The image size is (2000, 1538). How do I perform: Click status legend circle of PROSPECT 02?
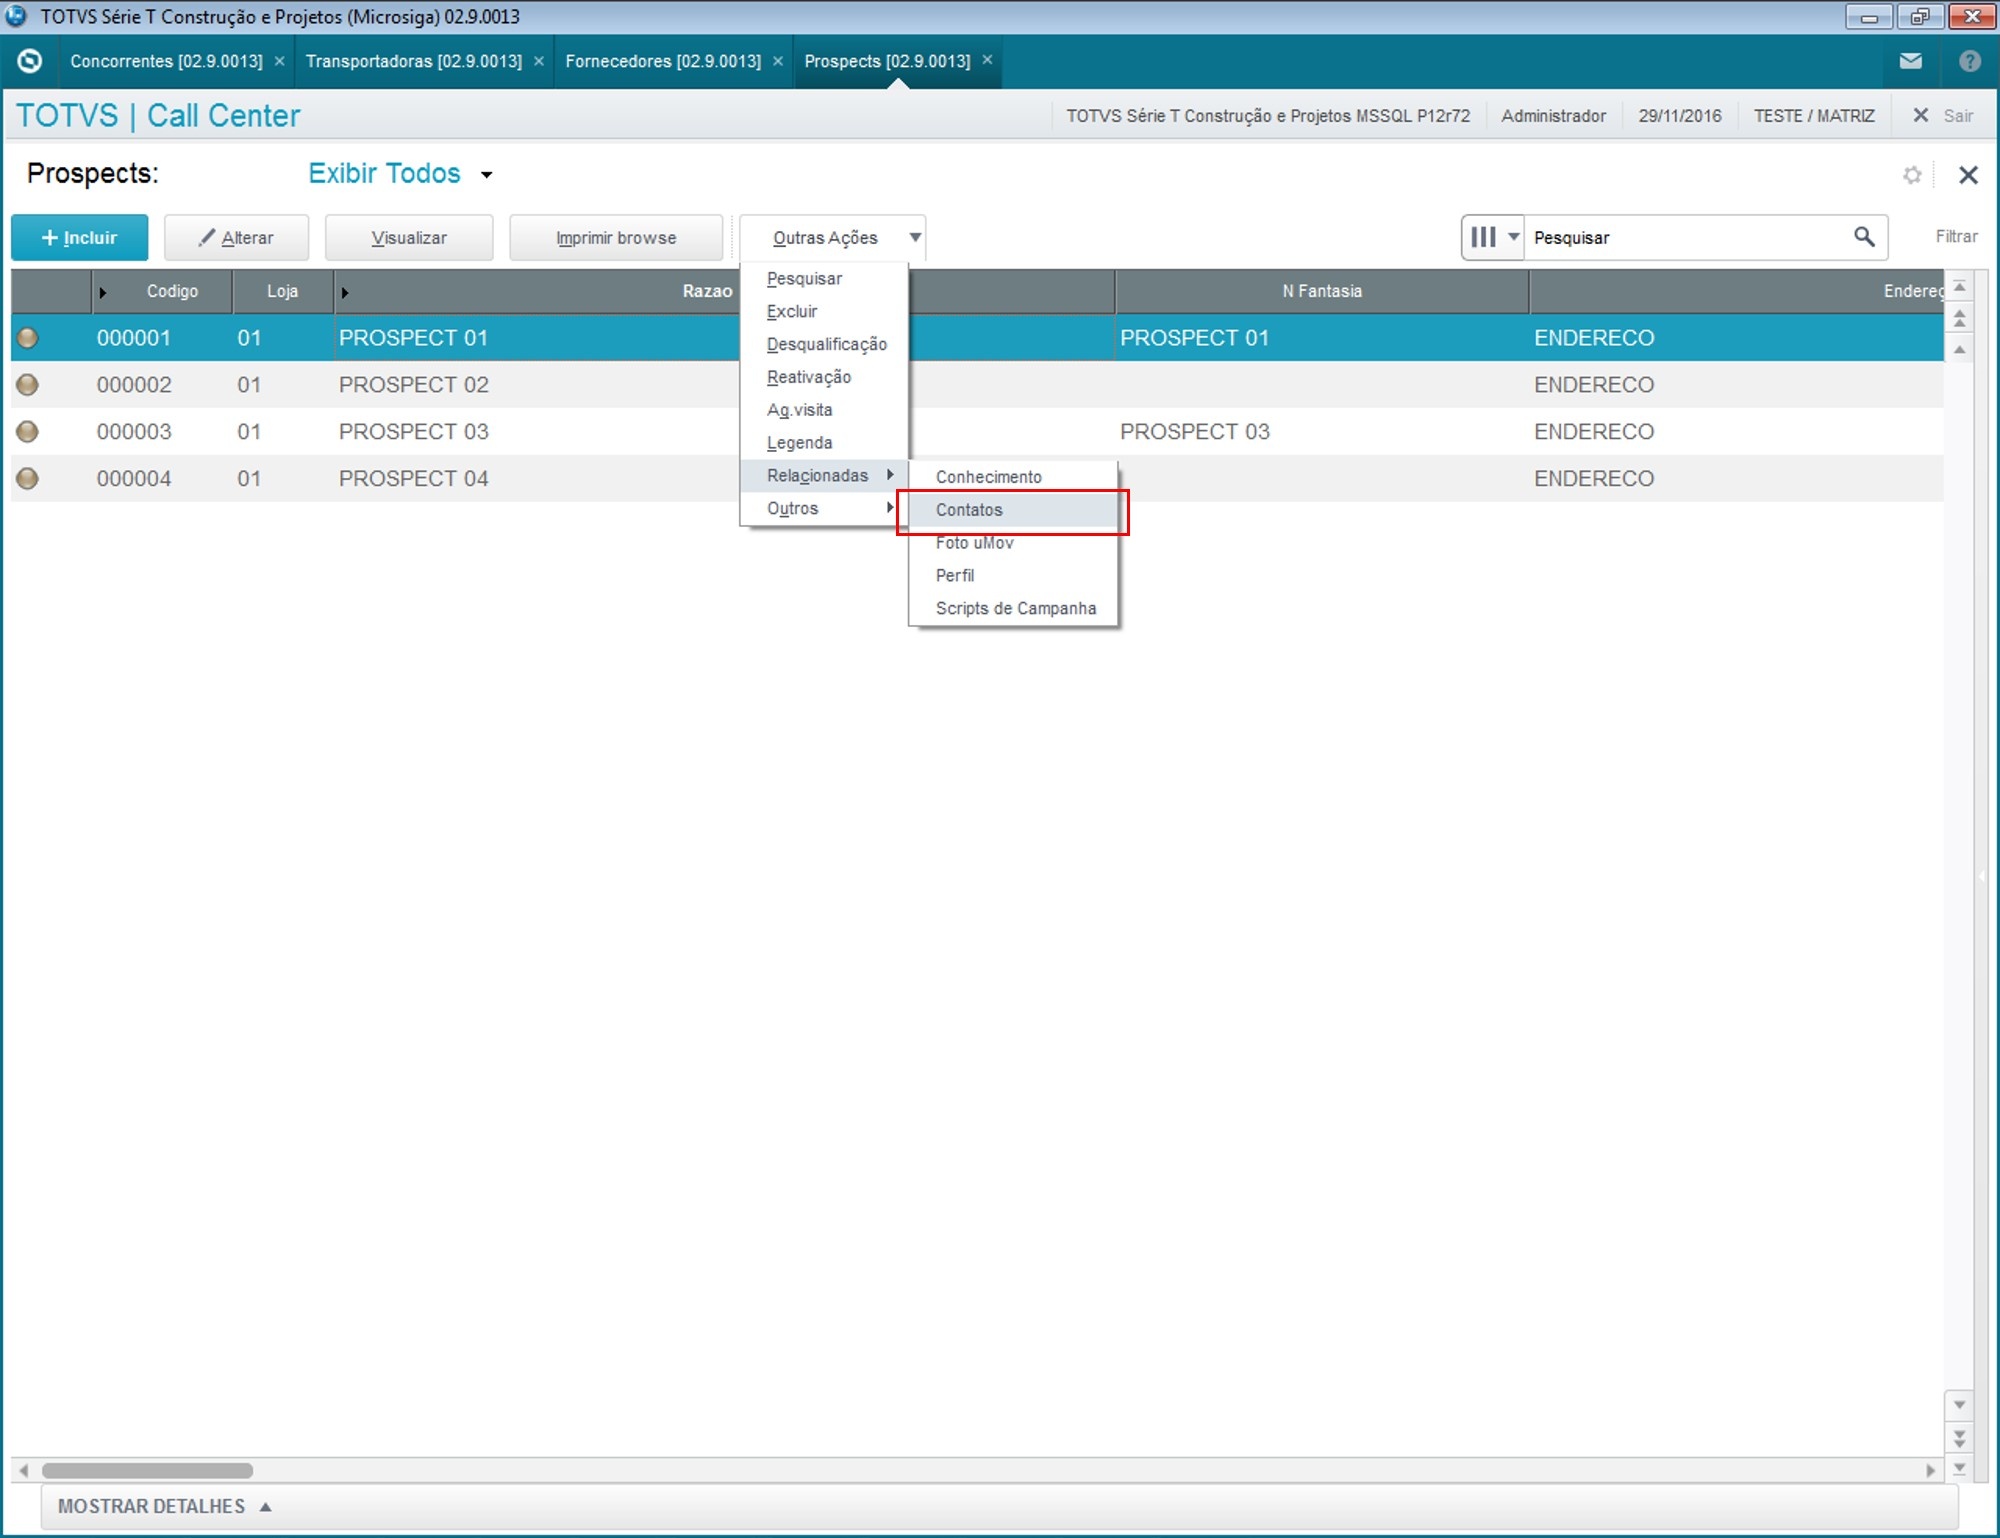tap(28, 384)
